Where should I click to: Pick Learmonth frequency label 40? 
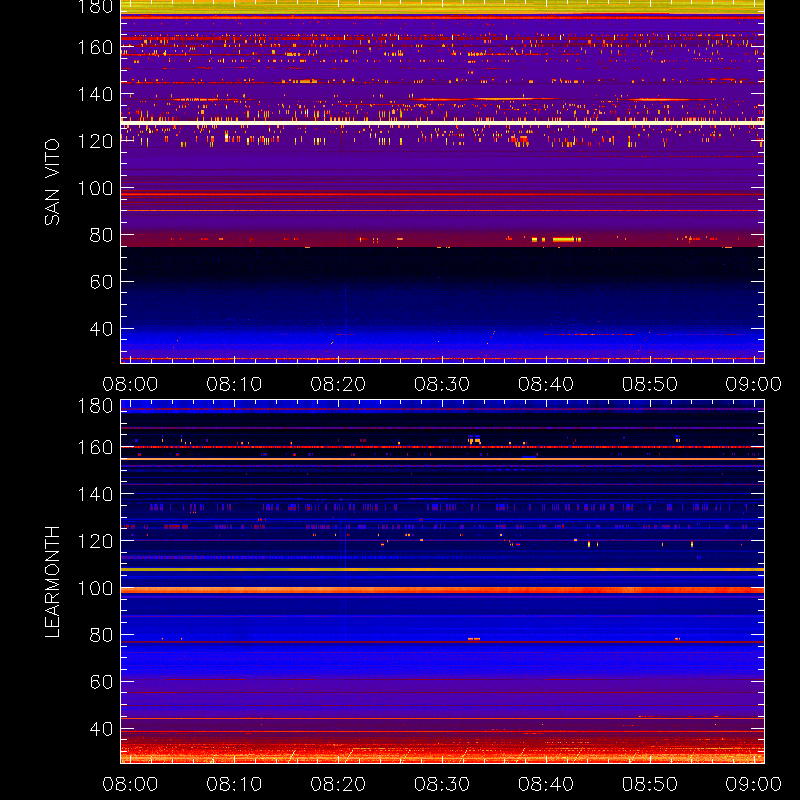[101, 729]
